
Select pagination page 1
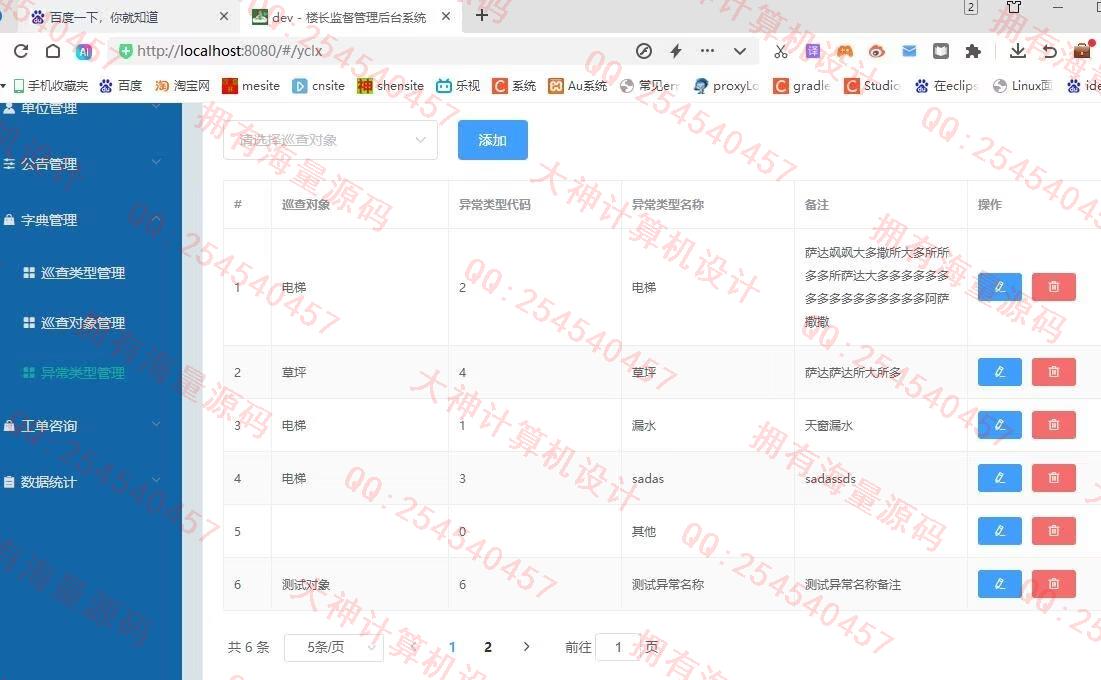[452, 647]
